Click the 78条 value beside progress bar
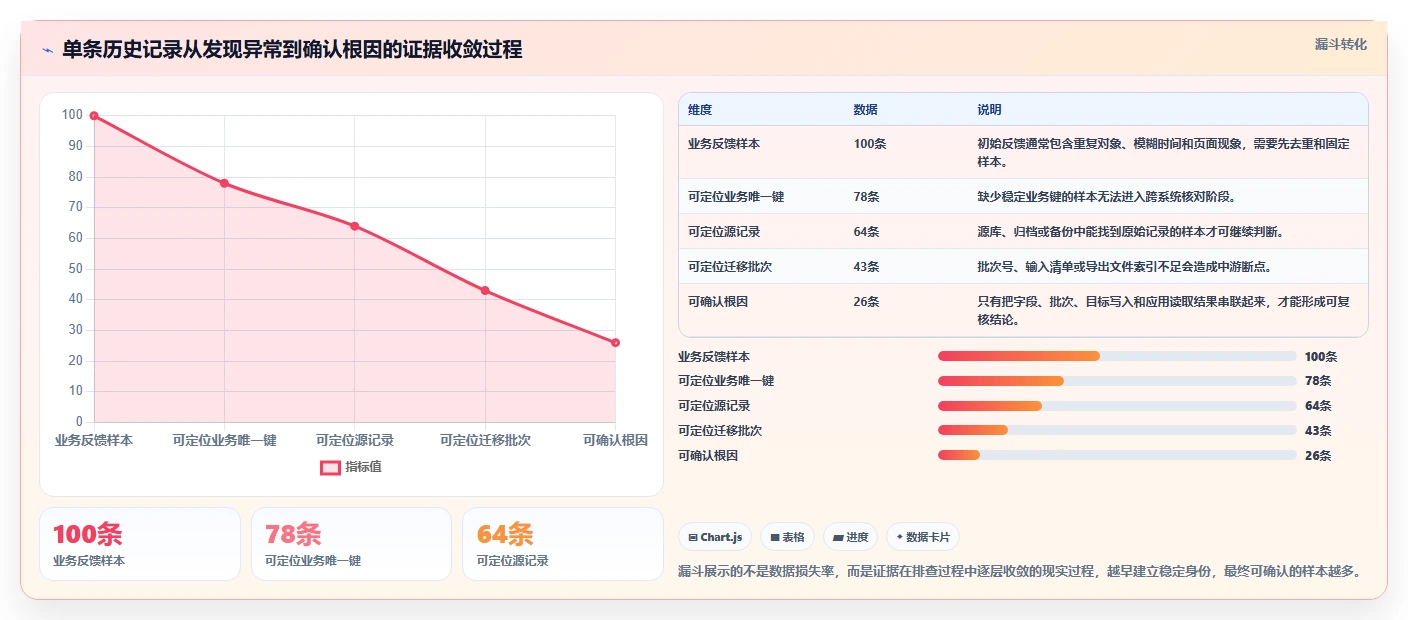This screenshot has height=620, width=1408. pos(1318,381)
